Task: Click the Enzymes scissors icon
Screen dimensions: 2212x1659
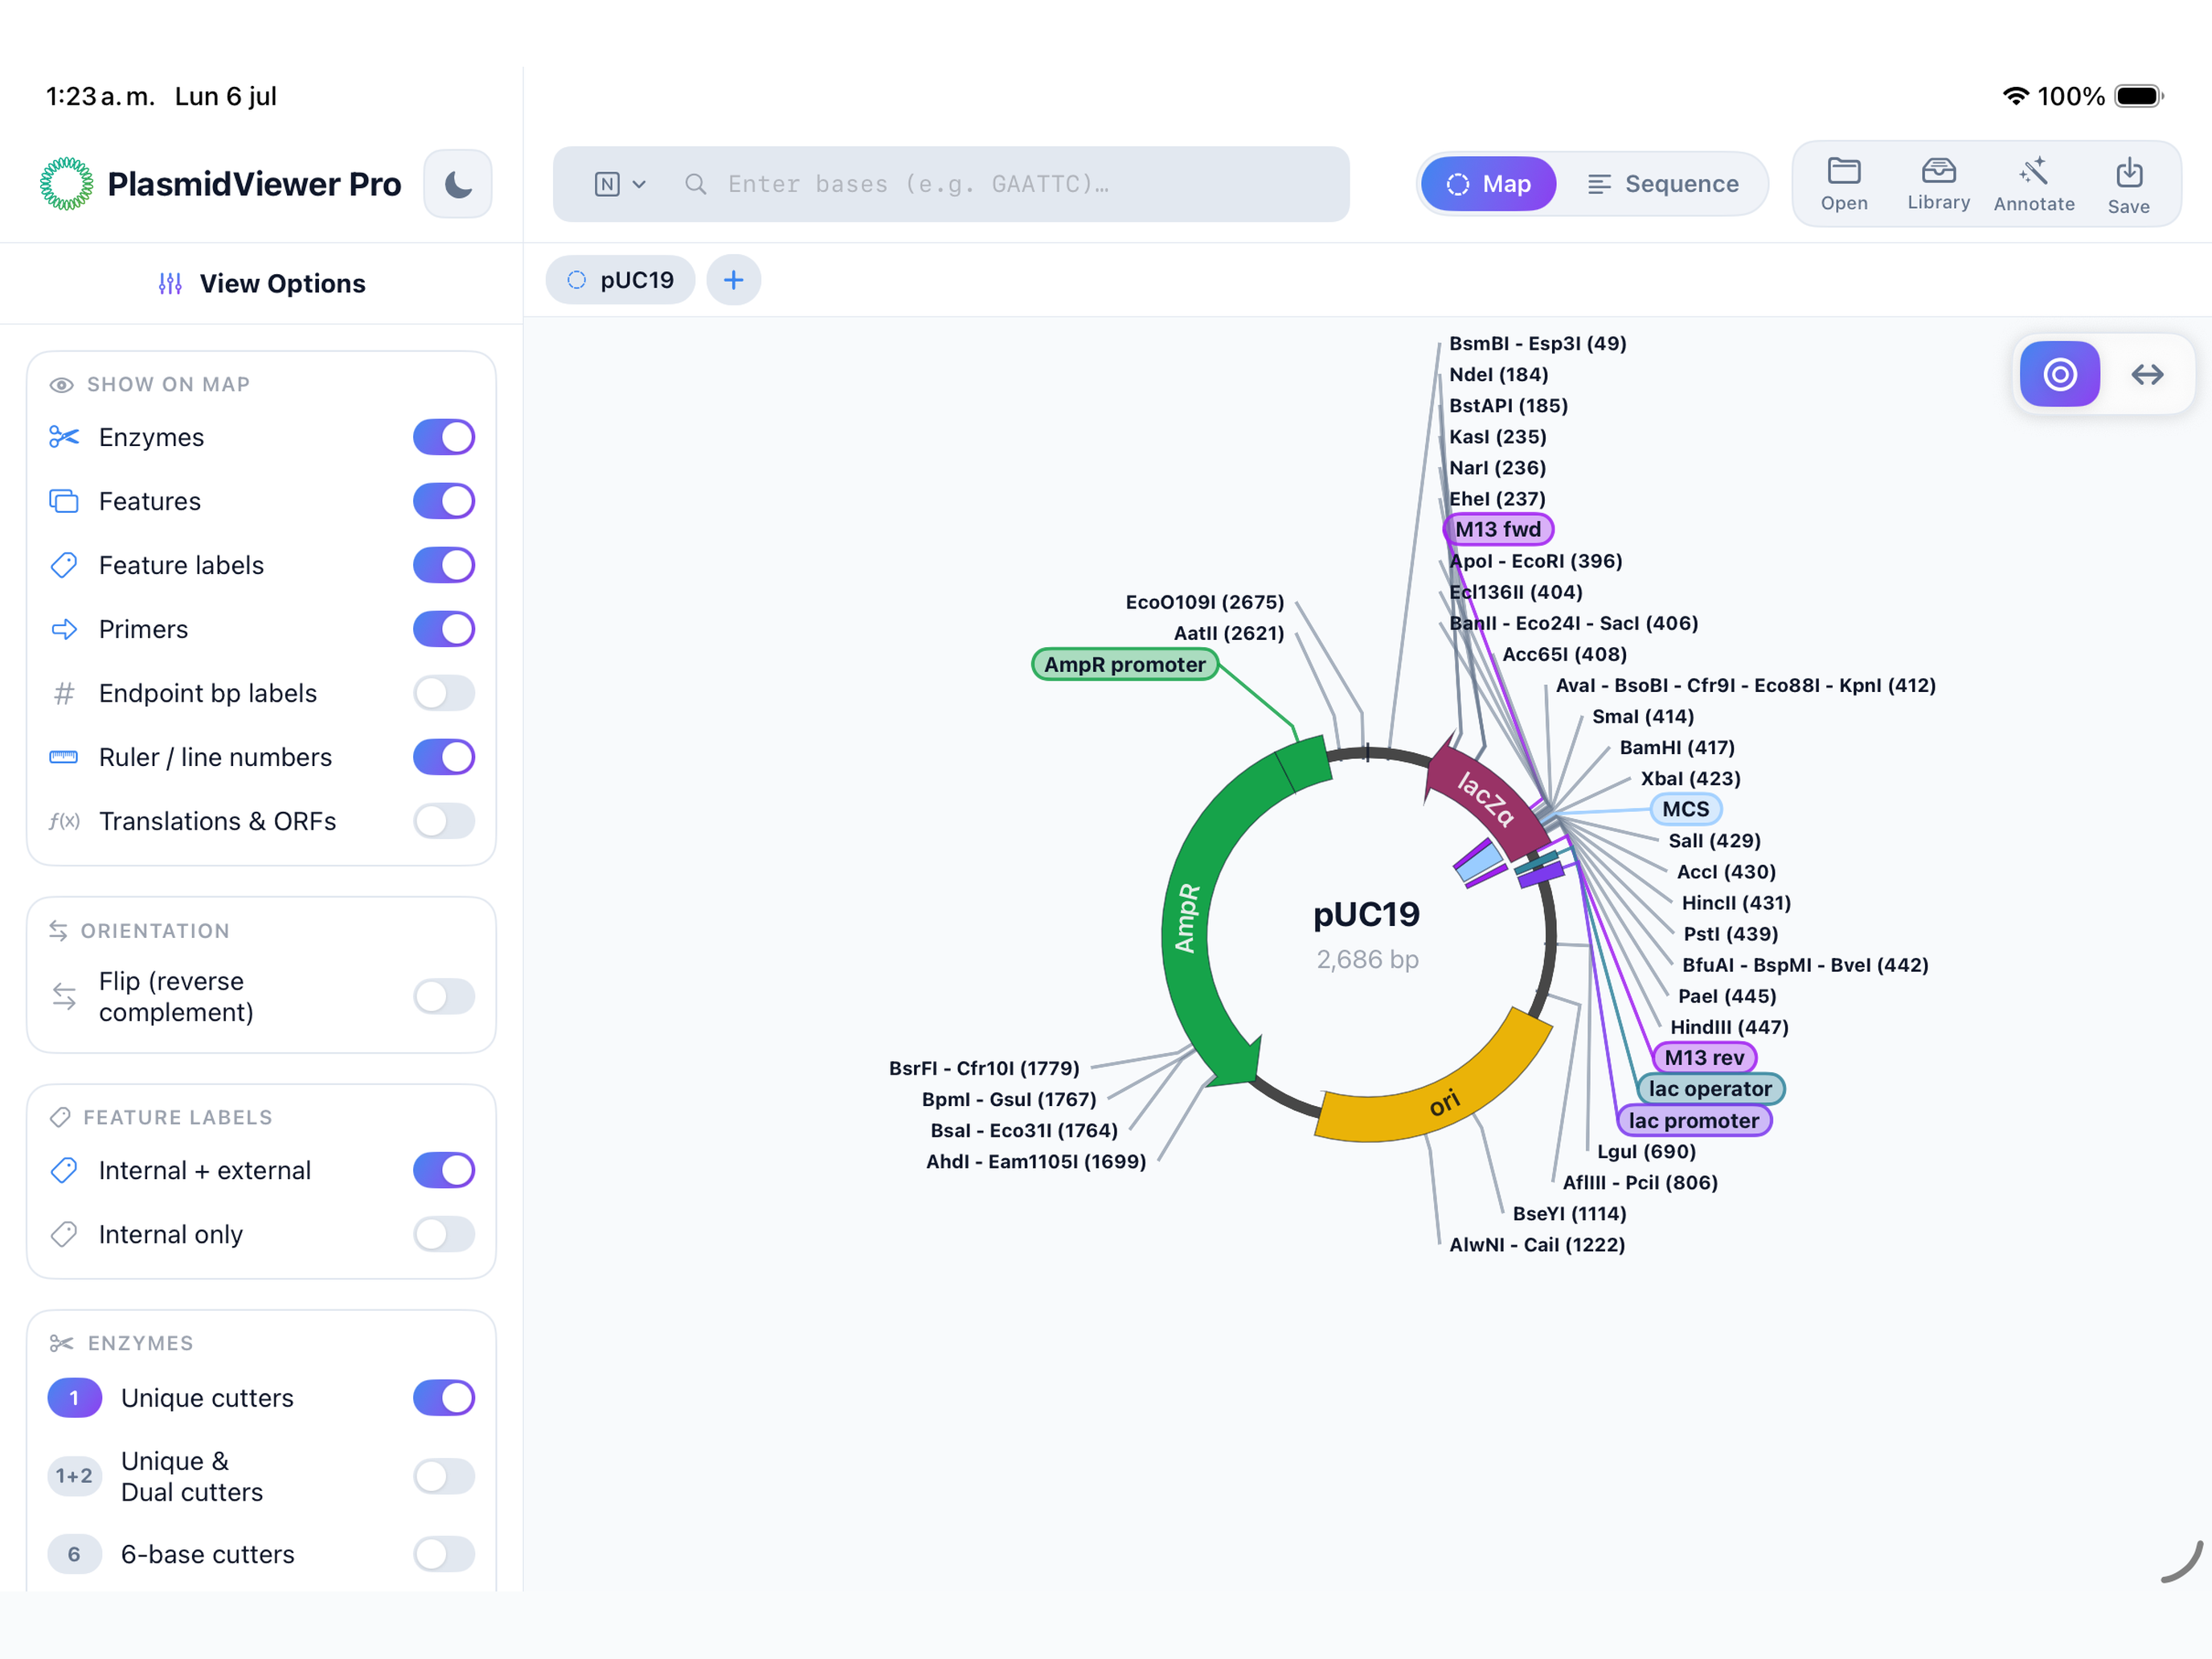Action: (64, 437)
